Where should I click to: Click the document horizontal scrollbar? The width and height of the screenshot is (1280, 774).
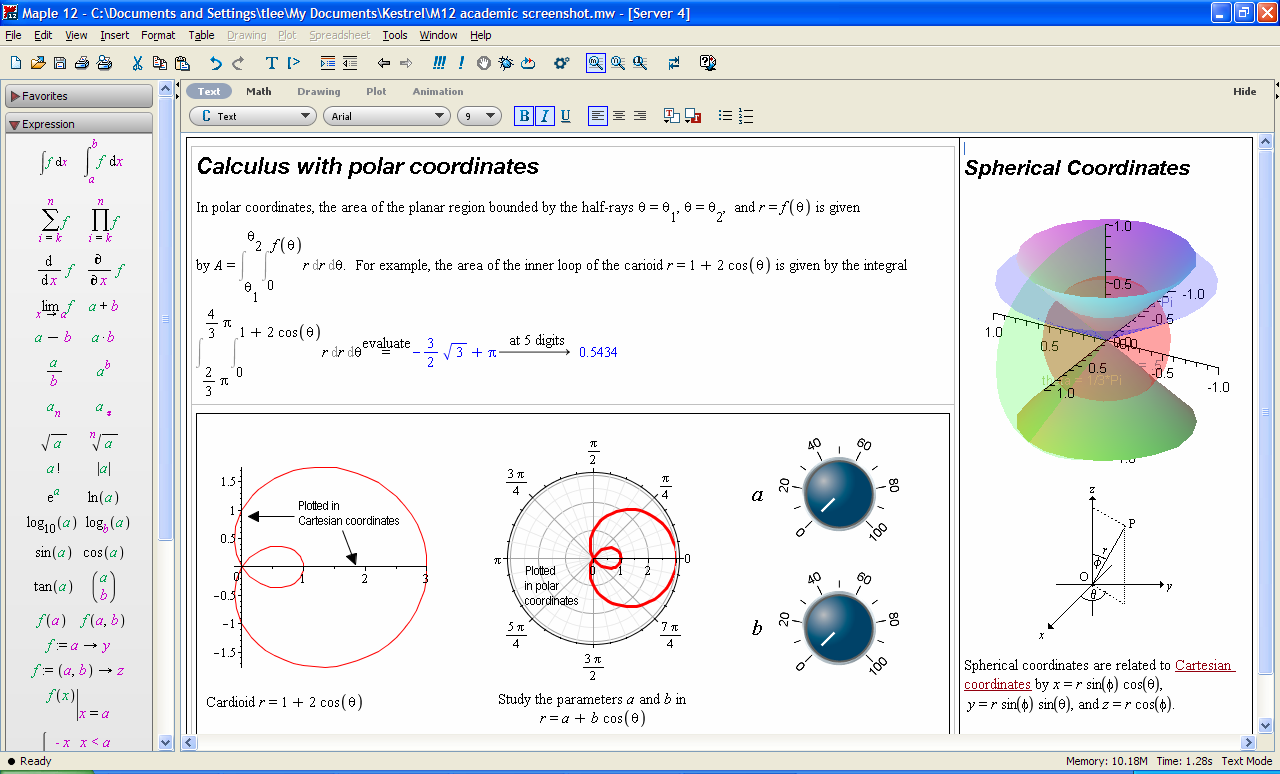(x=718, y=742)
